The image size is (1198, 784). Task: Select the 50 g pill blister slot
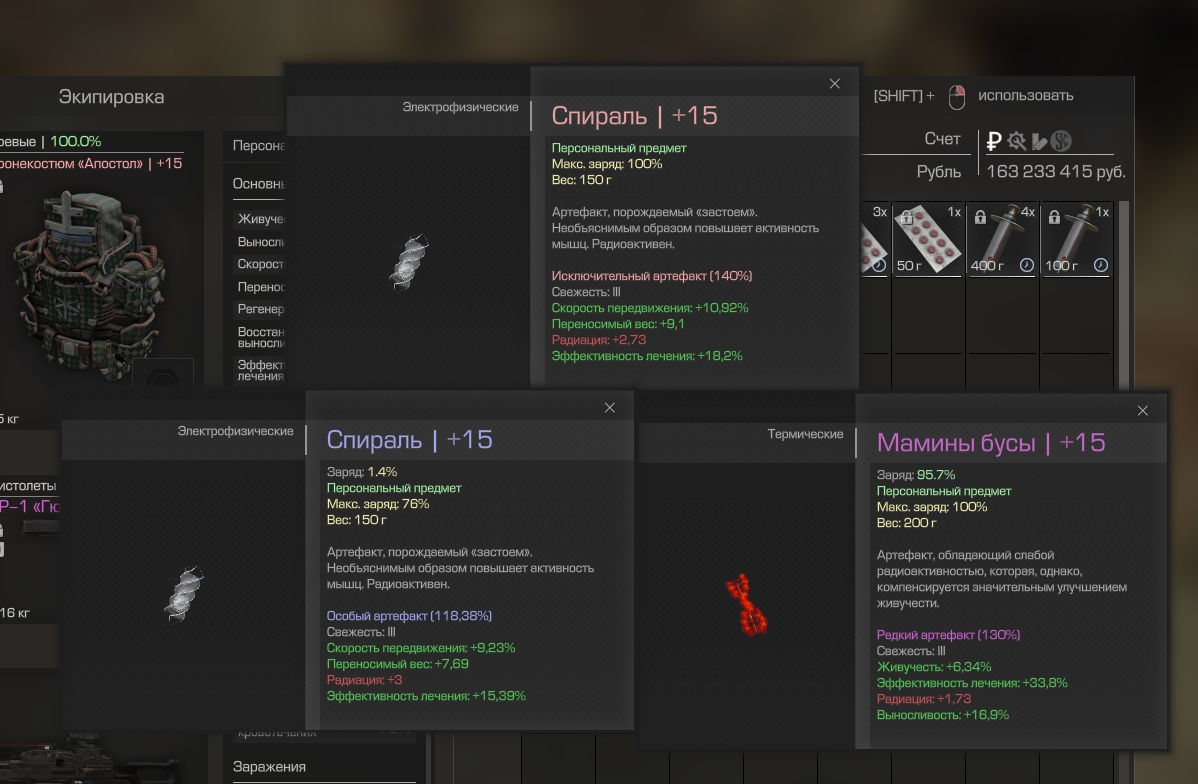click(927, 240)
